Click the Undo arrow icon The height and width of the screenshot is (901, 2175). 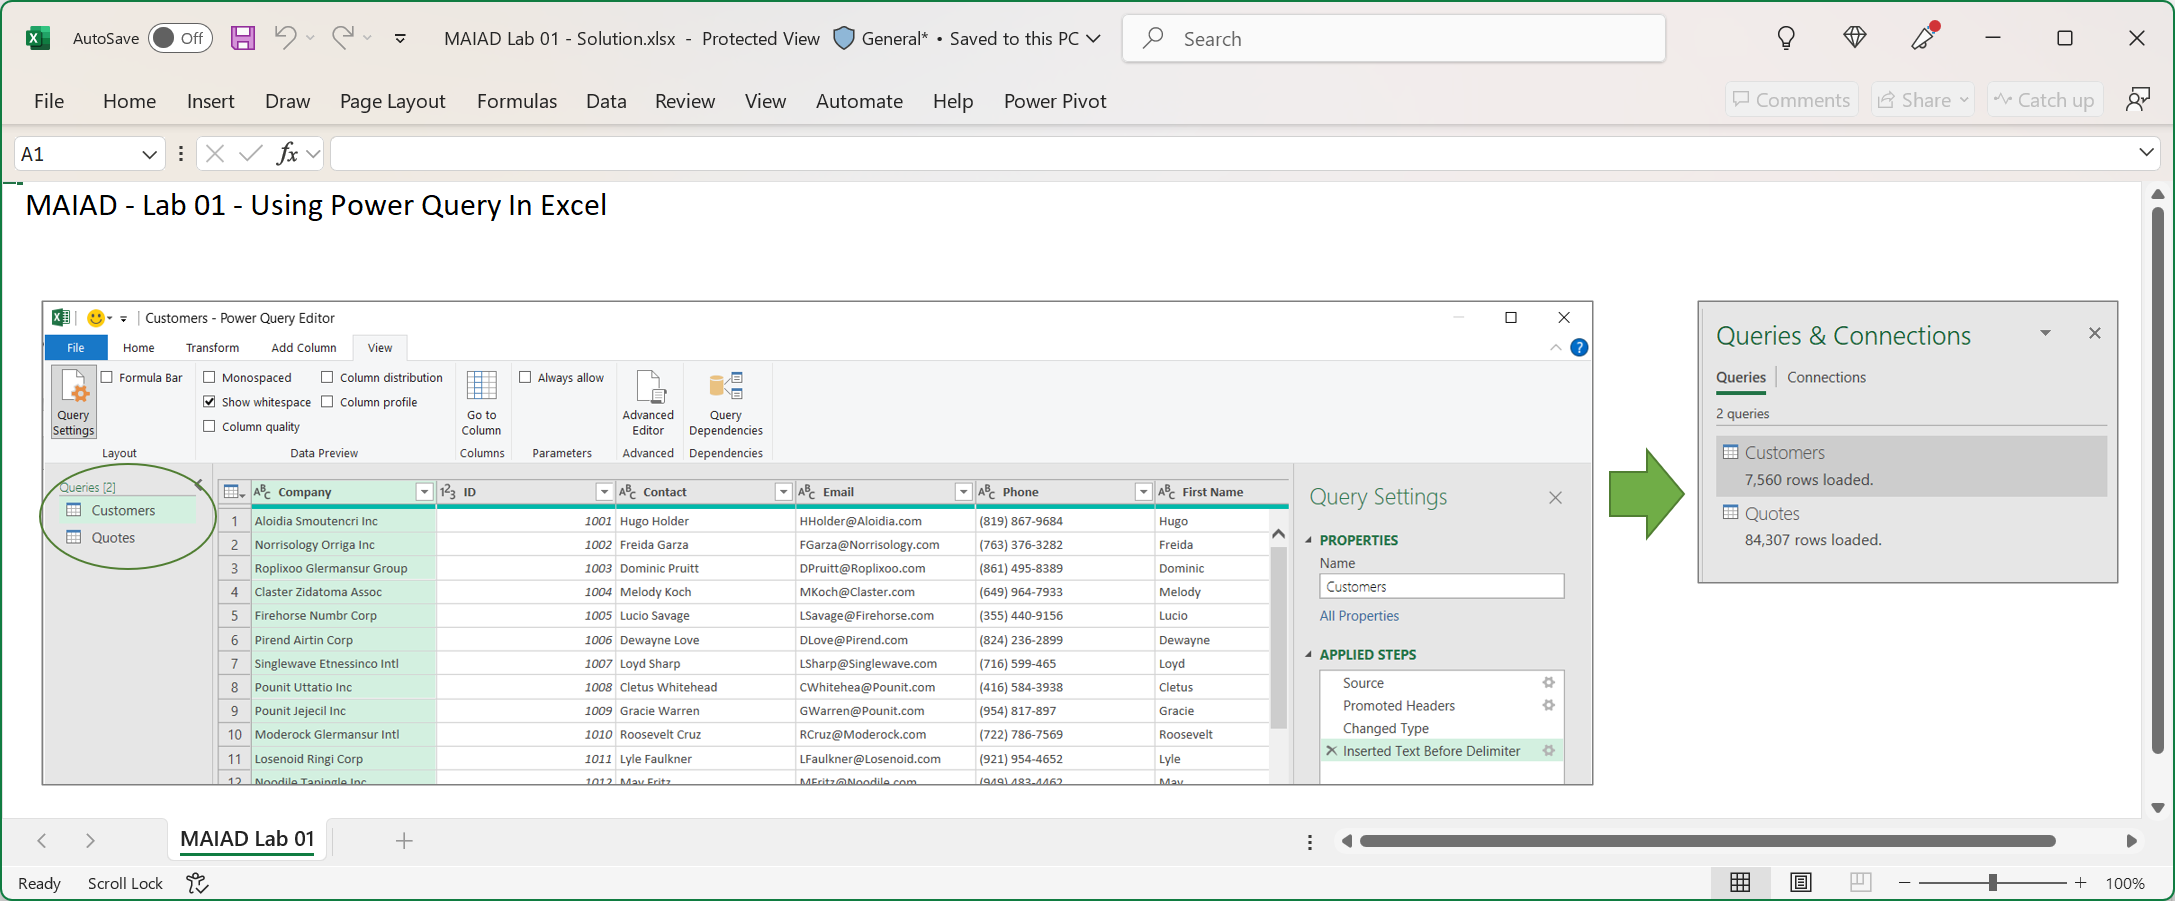[x=285, y=38]
